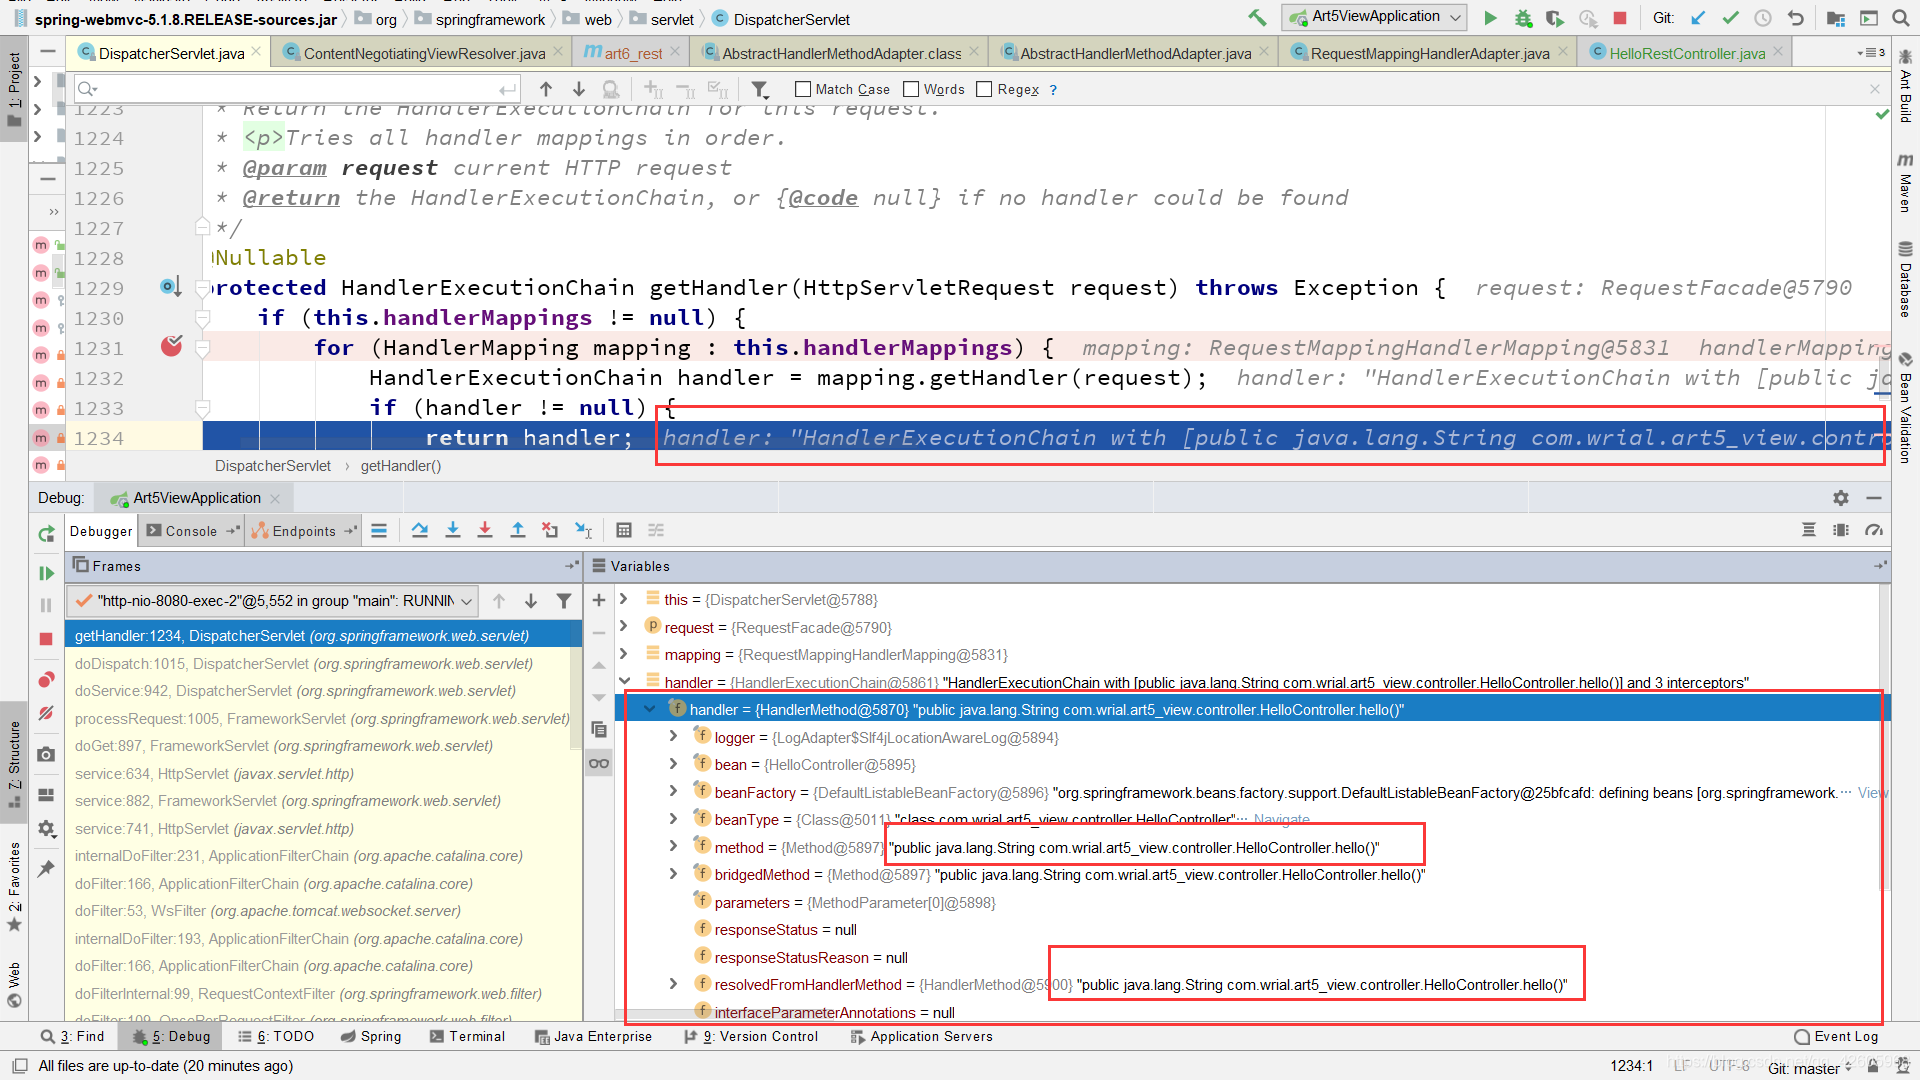Open the http-nio-8080-exec-2 thread dropdown
1920x1080 pixels.
click(x=272, y=601)
